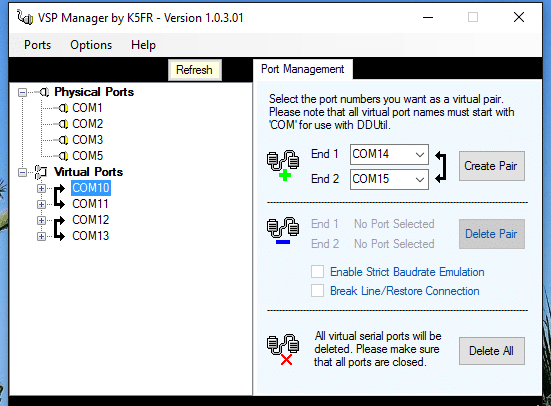The image size is (551, 406).
Task: Click the delete-pair icon with blue minus
Action: (283, 230)
